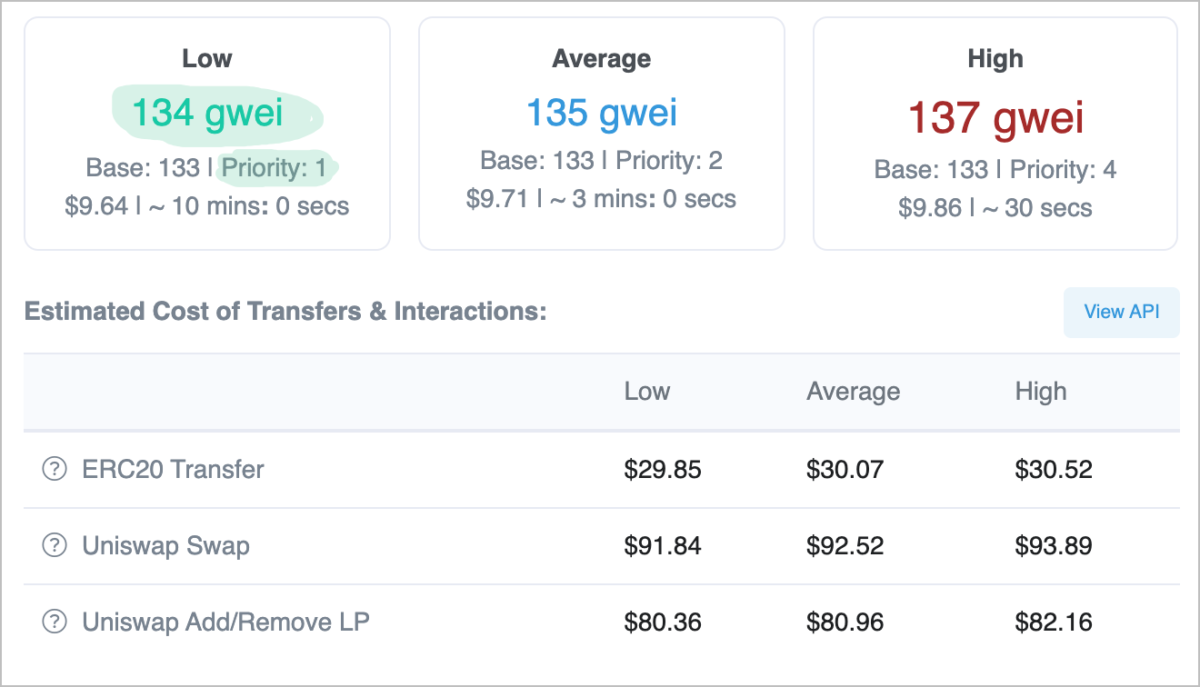
Task: Click the $91.84 Uniswap Swap low cost
Action: click(x=663, y=546)
